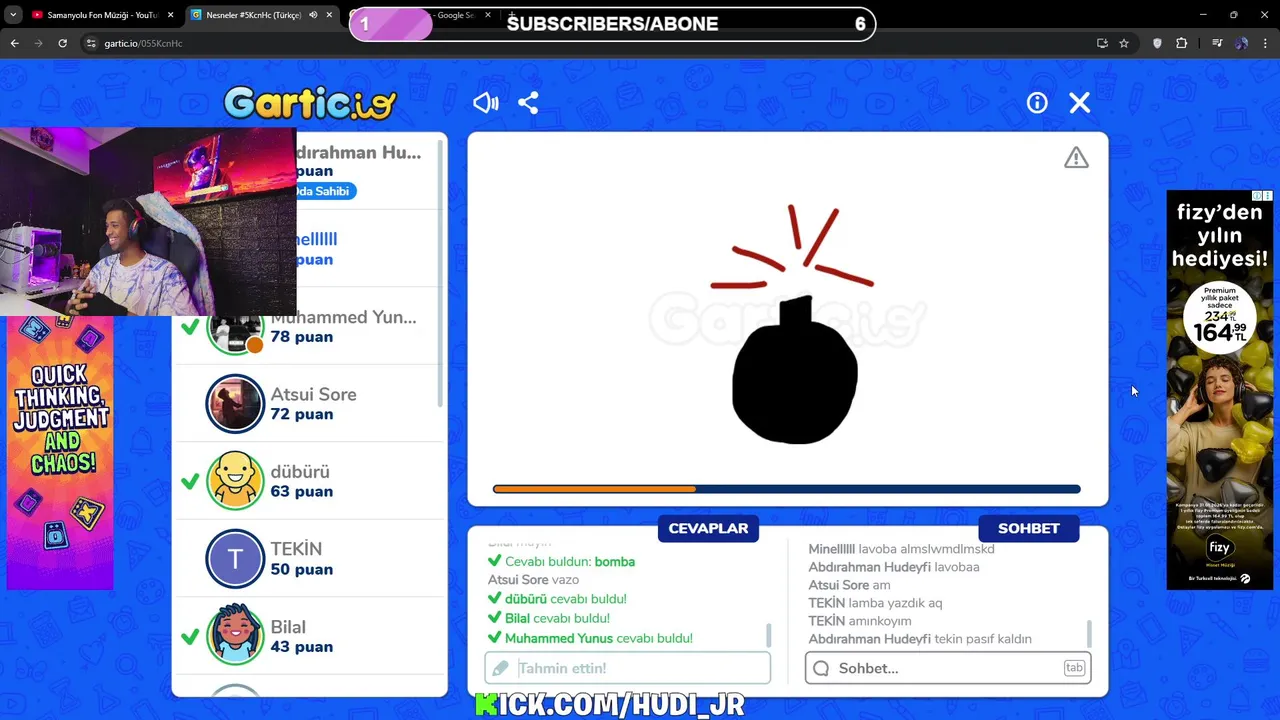The image size is (1280, 720).
Task: Click 'Abdırahman Hudeyfi lavobaa' chat line
Action: [x=894, y=567]
